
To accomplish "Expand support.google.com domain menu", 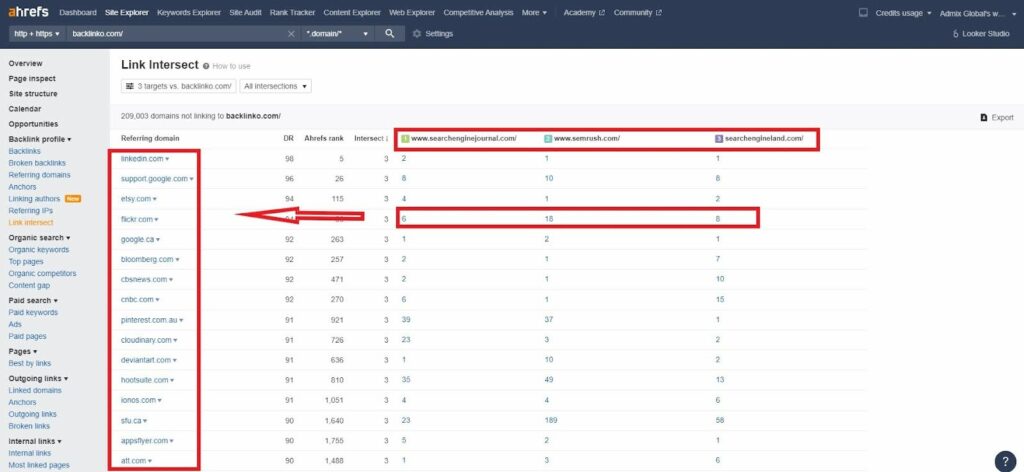I will pyautogui.click(x=191, y=179).
